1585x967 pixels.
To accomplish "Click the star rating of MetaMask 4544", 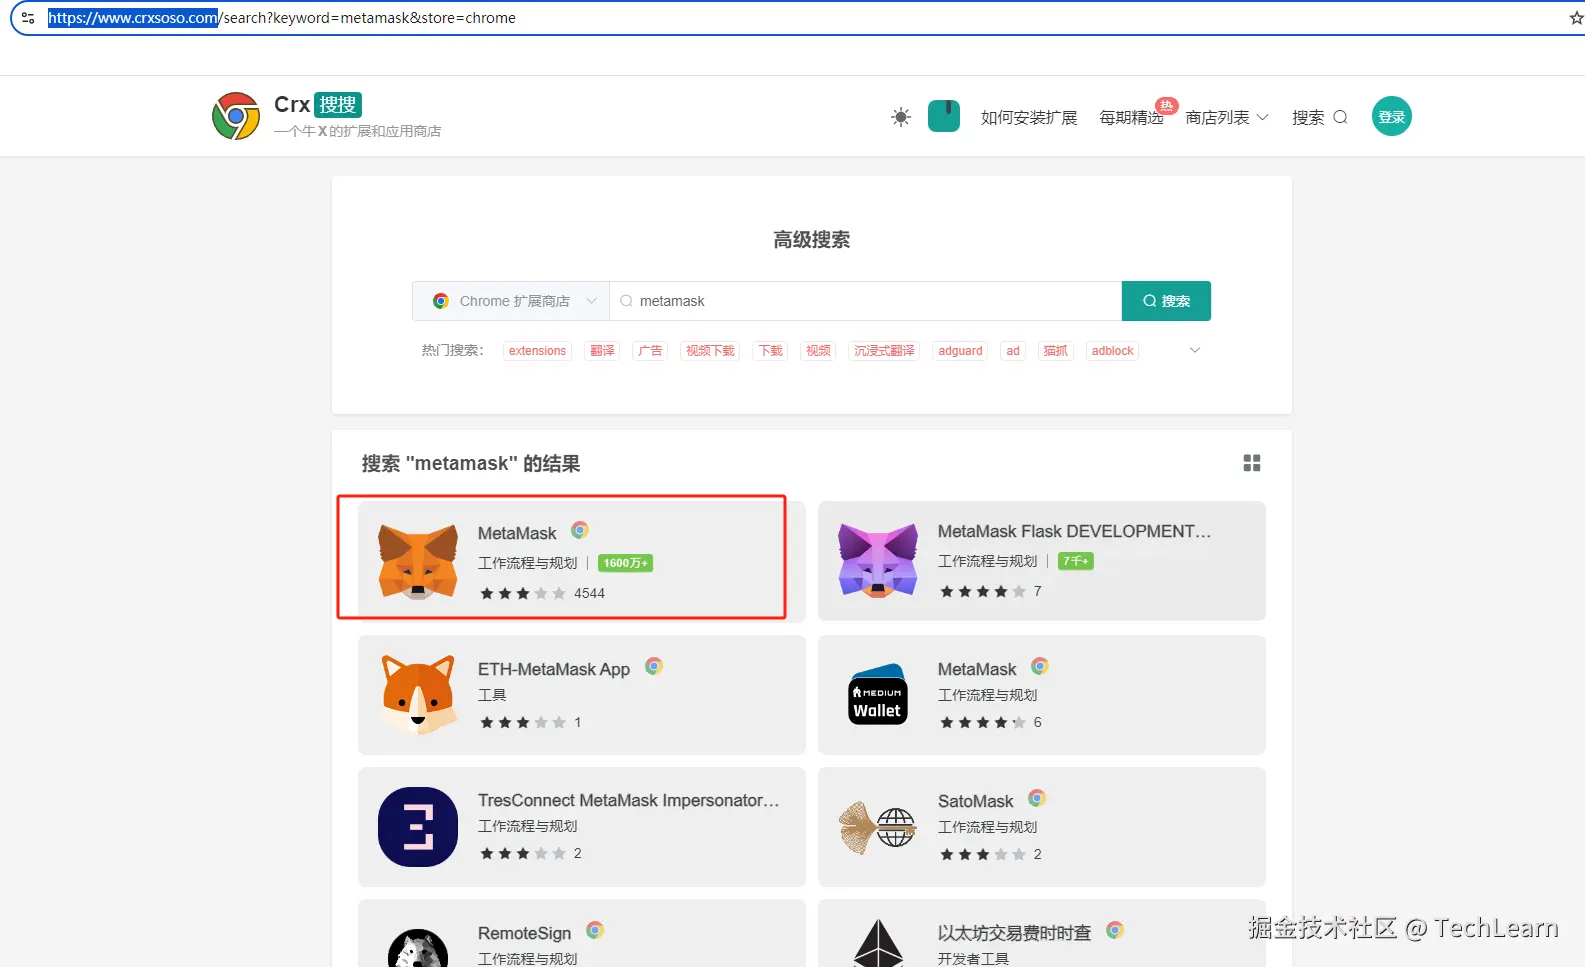I will [x=523, y=593].
